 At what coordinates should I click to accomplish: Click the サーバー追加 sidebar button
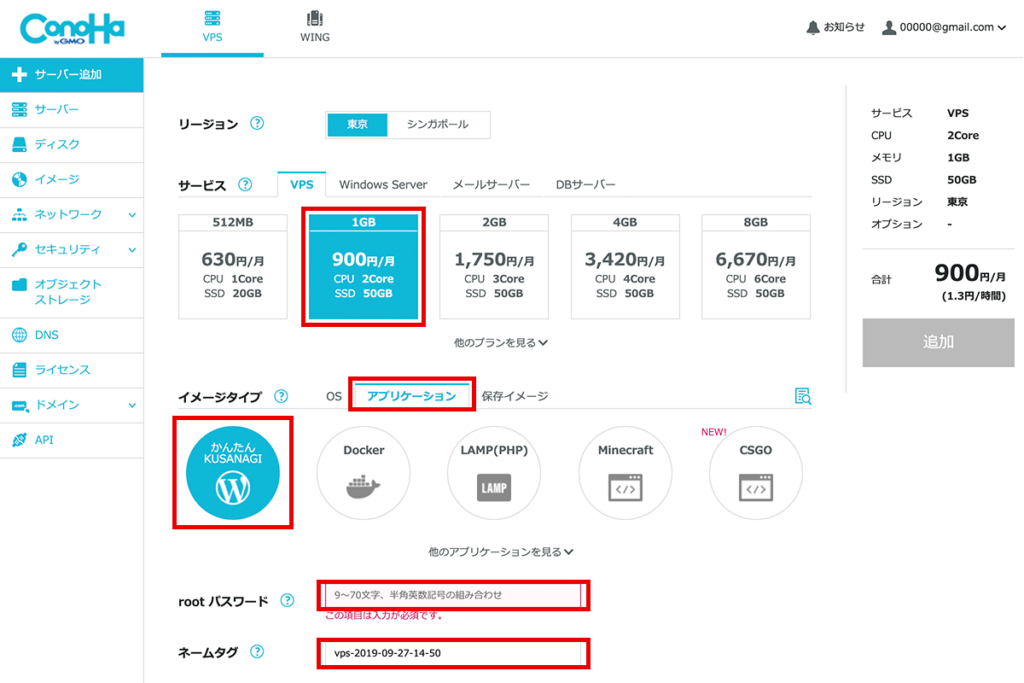(72, 74)
